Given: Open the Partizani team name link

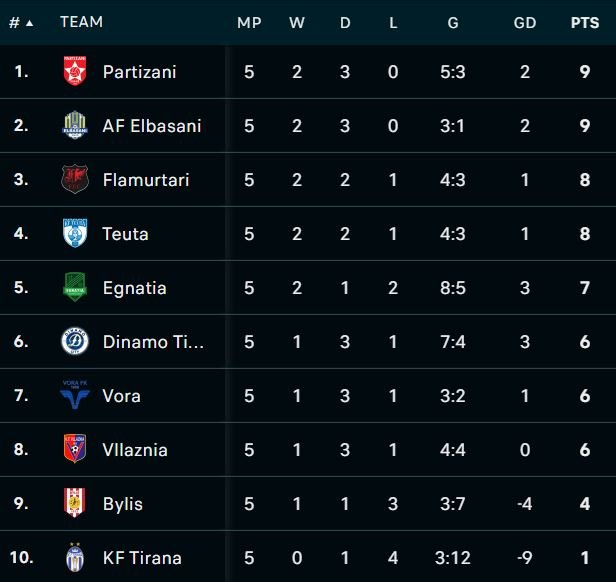Looking at the screenshot, I should 139,72.
